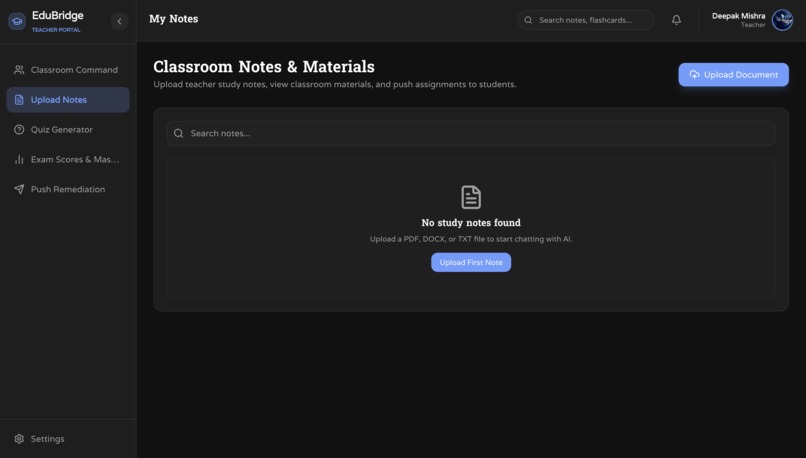Click the Deepak Mishra user name

(x=738, y=16)
